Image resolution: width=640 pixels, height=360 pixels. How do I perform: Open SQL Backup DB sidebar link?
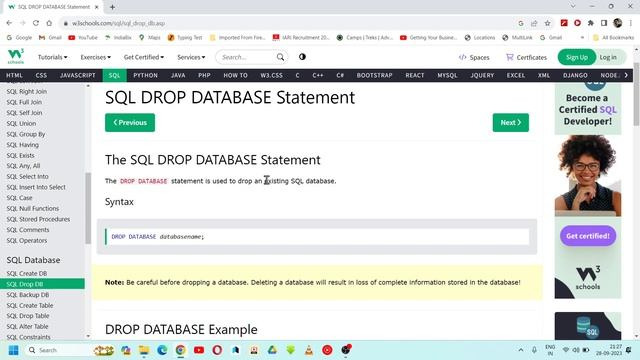28,295
